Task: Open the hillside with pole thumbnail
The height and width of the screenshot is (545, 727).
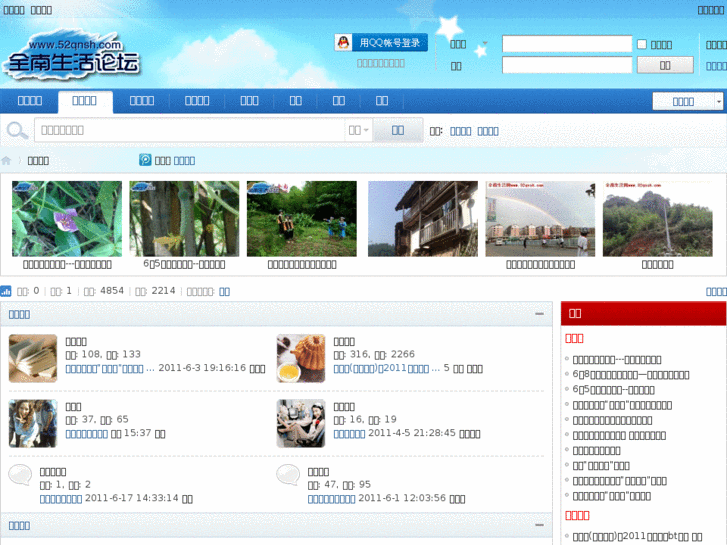Action: coord(657,219)
